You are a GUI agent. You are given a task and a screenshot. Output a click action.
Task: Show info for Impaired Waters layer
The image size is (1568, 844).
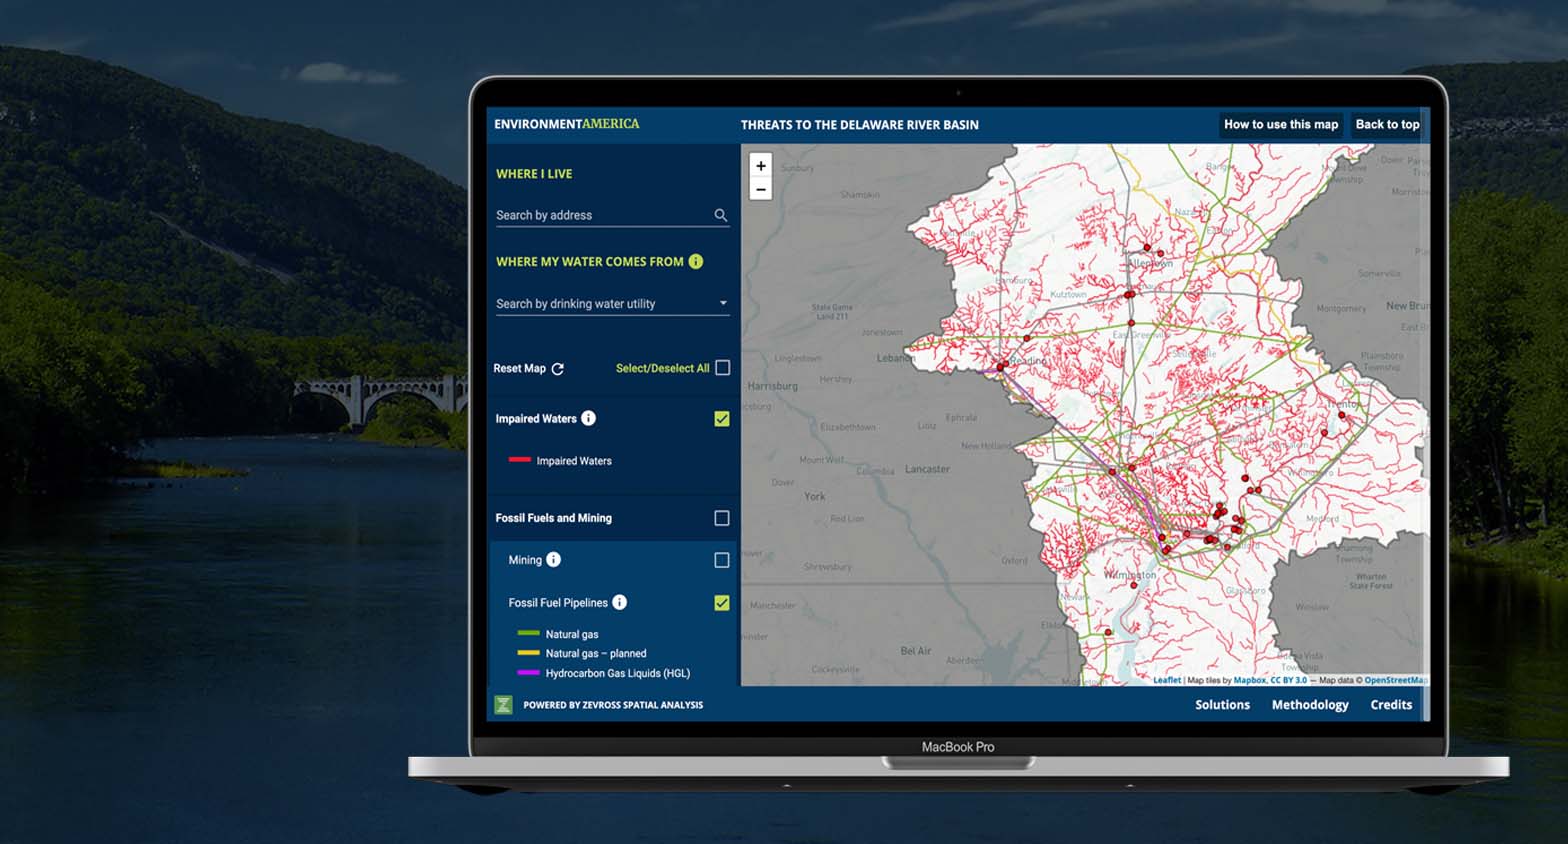pyautogui.click(x=589, y=418)
